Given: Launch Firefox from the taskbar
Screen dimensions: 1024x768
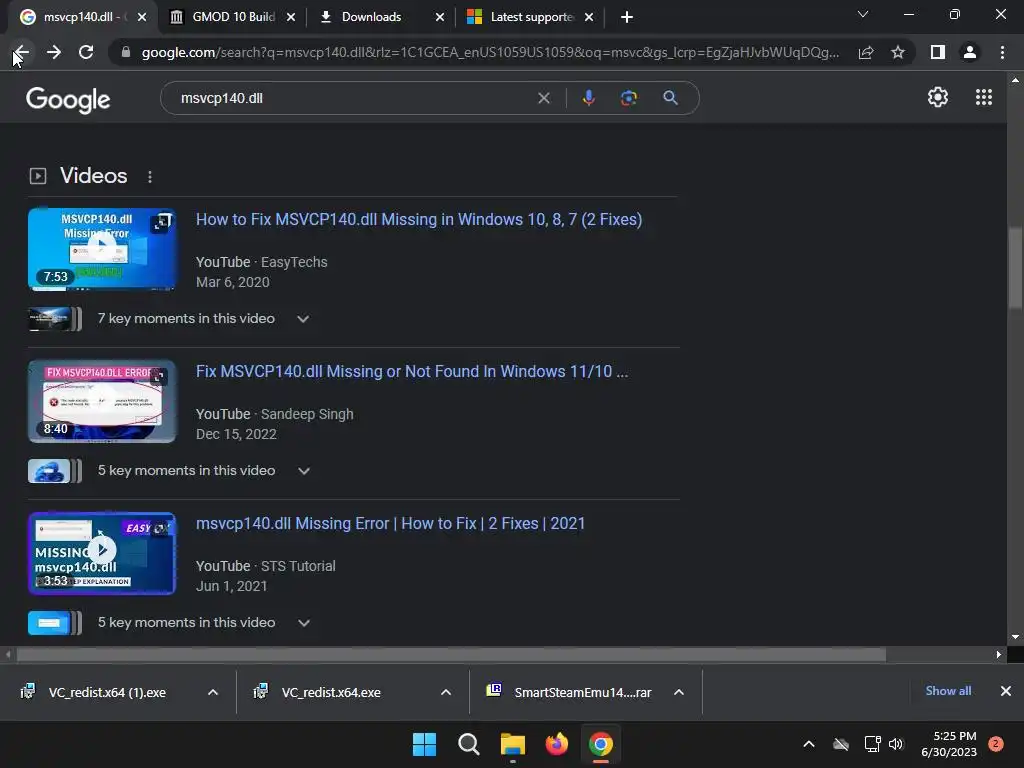Looking at the screenshot, I should (556, 744).
